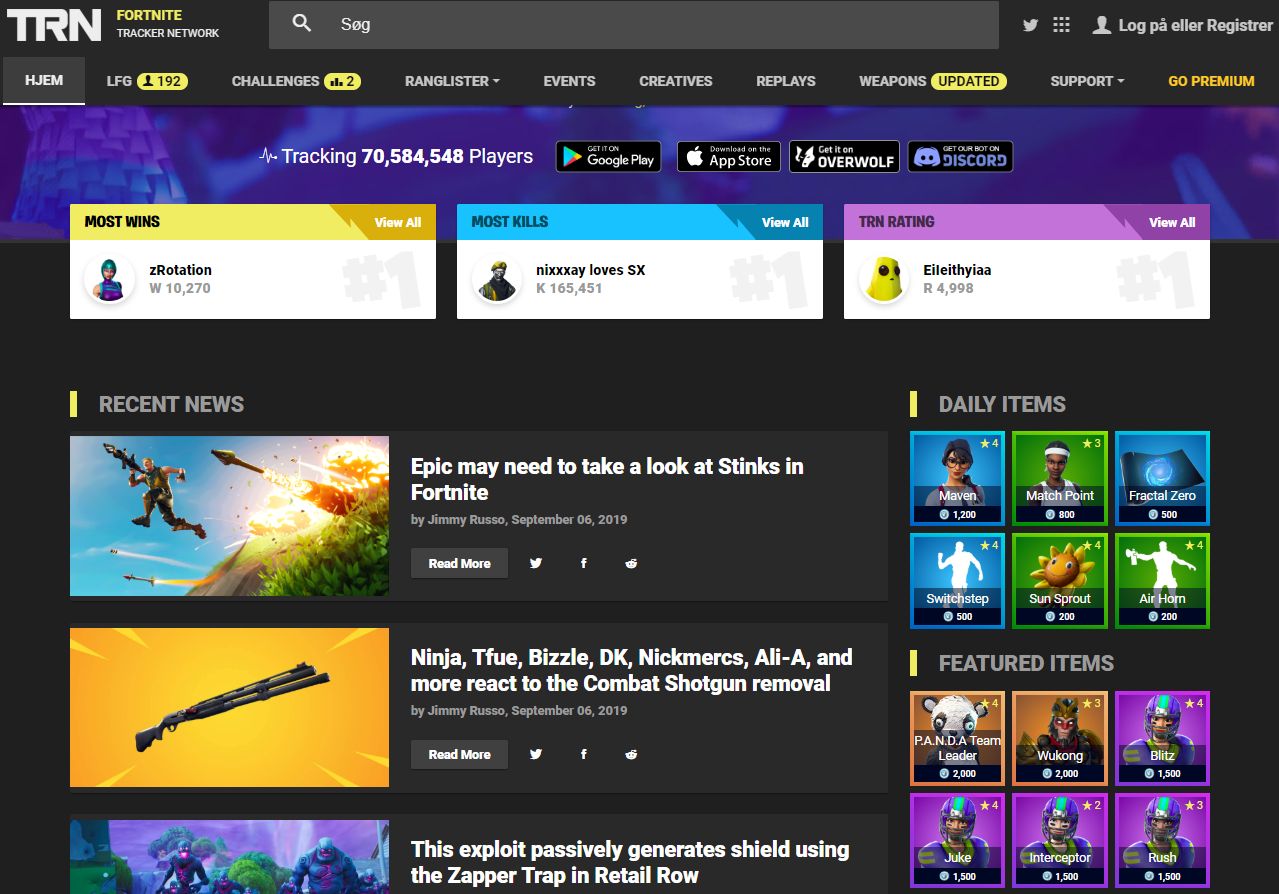
Task: Open the Twitter icon in header
Action: [1031, 25]
